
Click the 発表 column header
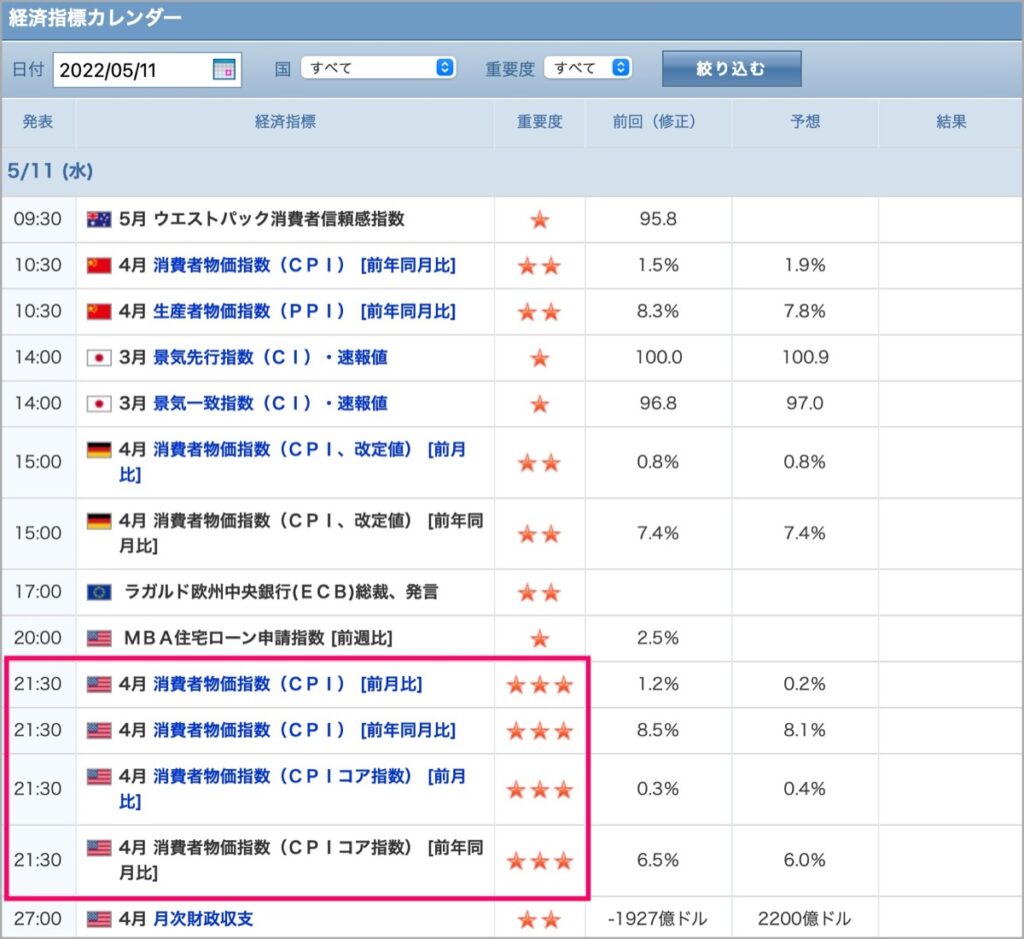click(x=38, y=121)
